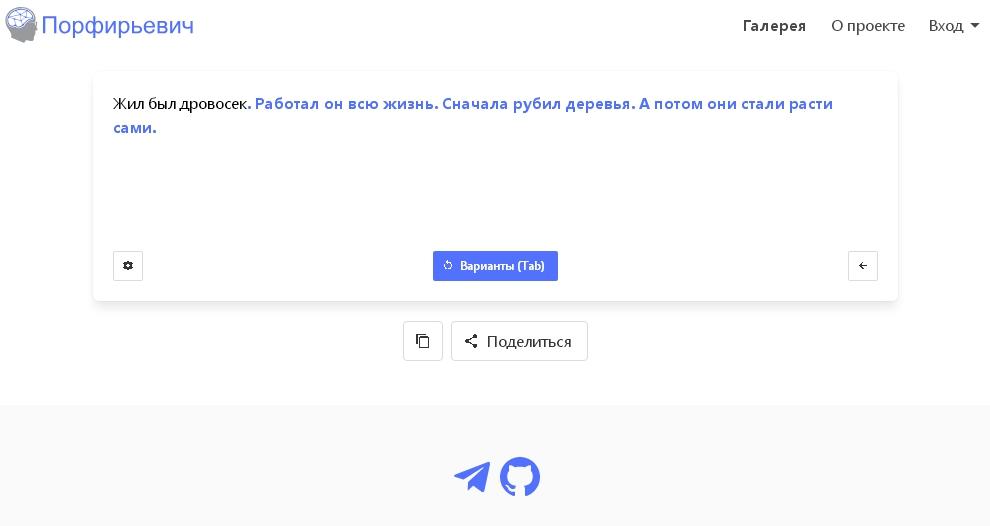Click the refresh icon in Варианты button

tap(448, 266)
